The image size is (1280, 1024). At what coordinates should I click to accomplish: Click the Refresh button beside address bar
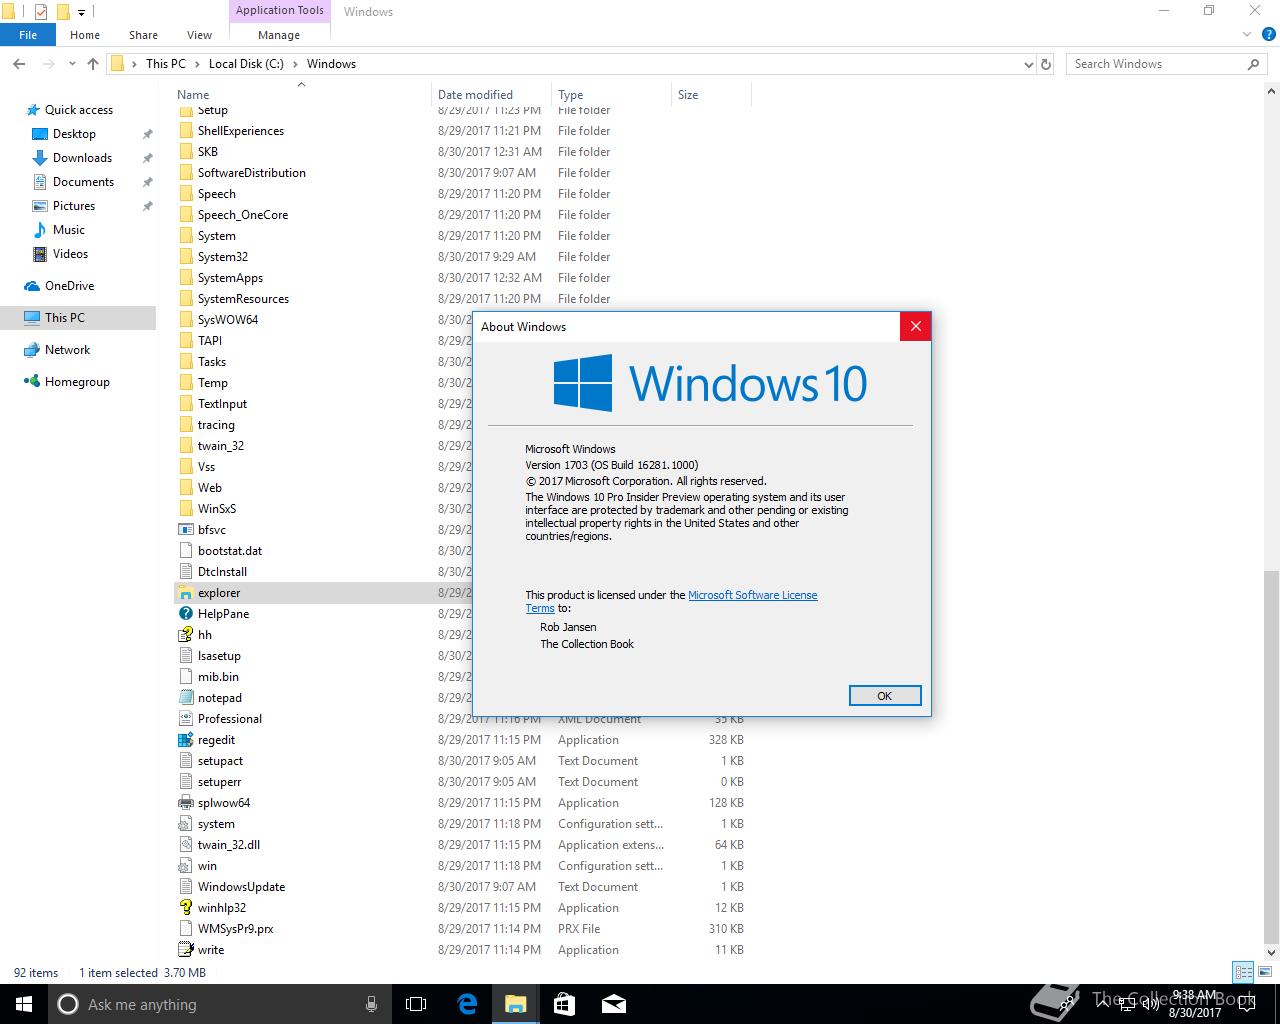1046,64
